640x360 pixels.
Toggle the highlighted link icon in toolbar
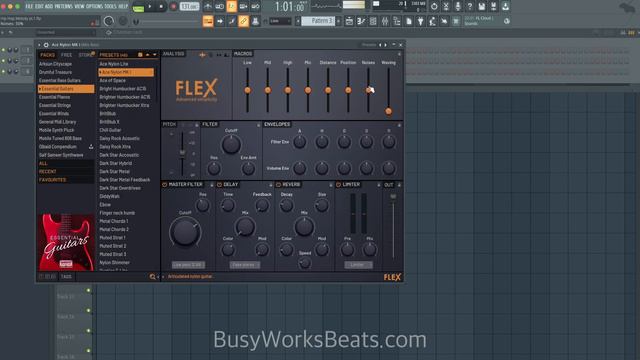pos(243,21)
